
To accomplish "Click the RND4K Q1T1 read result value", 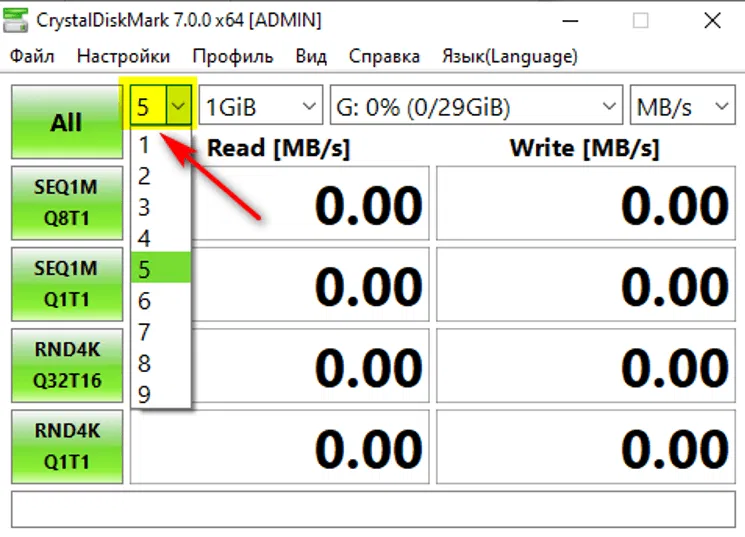I will (280, 447).
